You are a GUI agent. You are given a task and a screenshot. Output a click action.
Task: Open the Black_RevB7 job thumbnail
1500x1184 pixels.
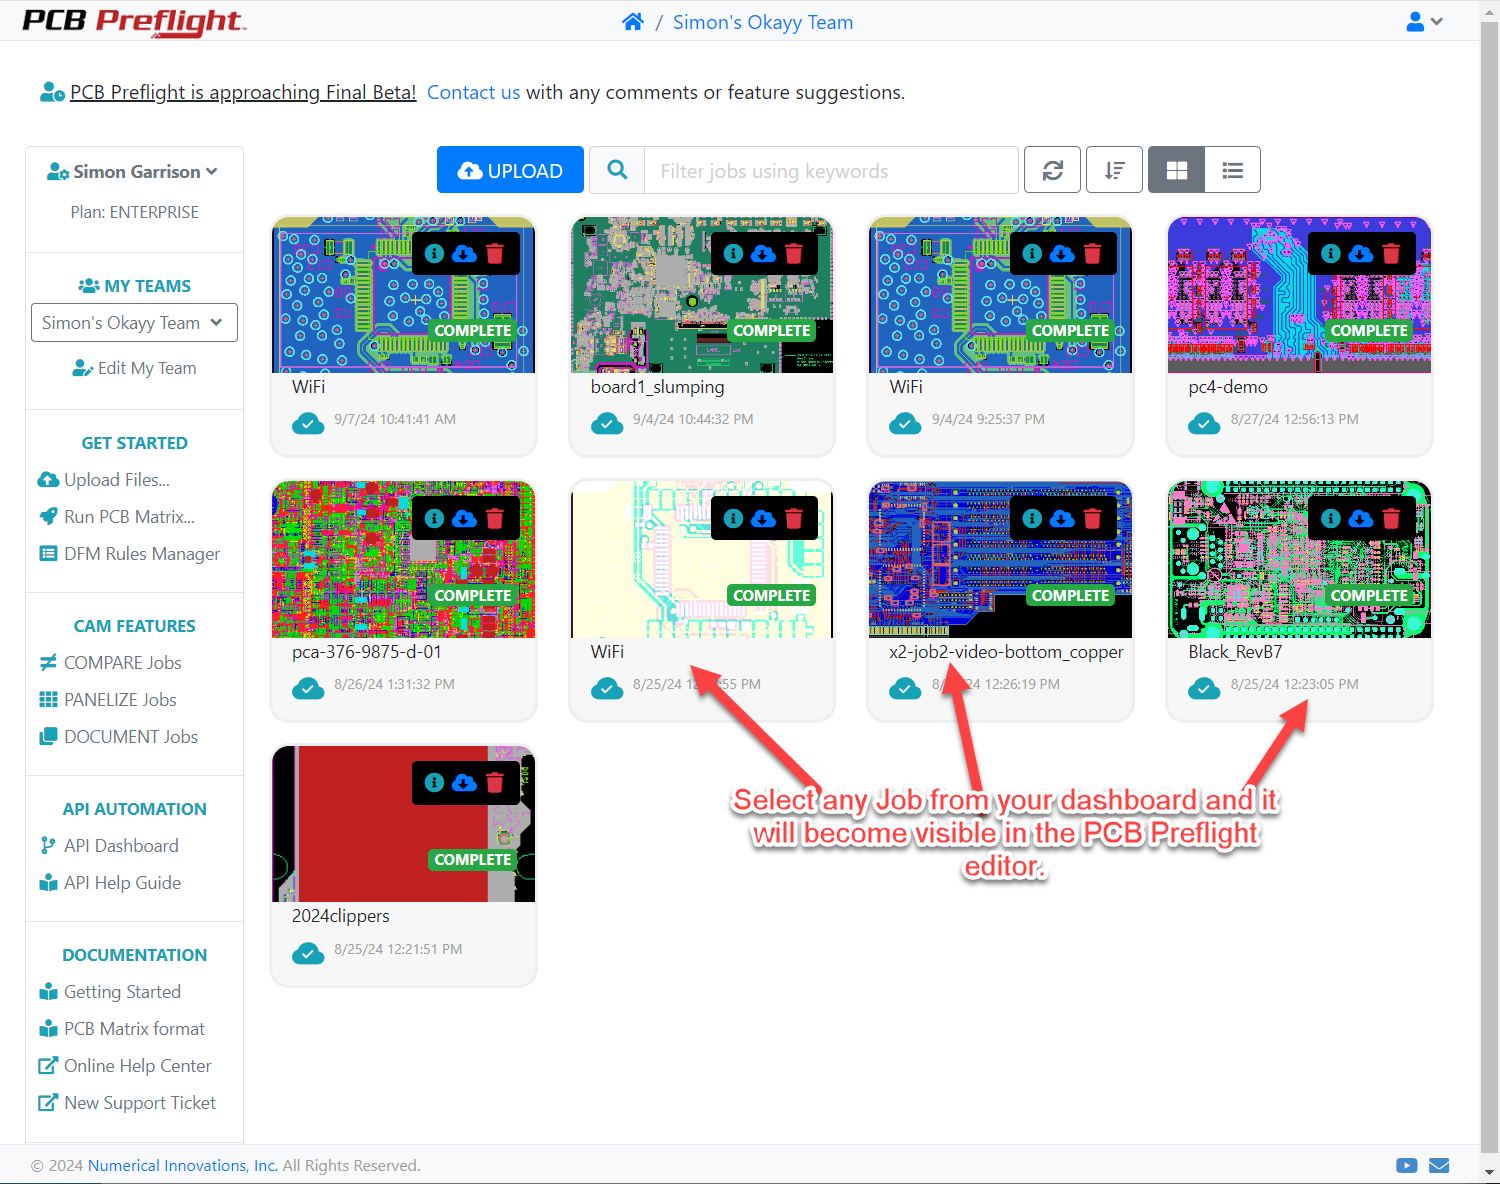[1300, 560]
